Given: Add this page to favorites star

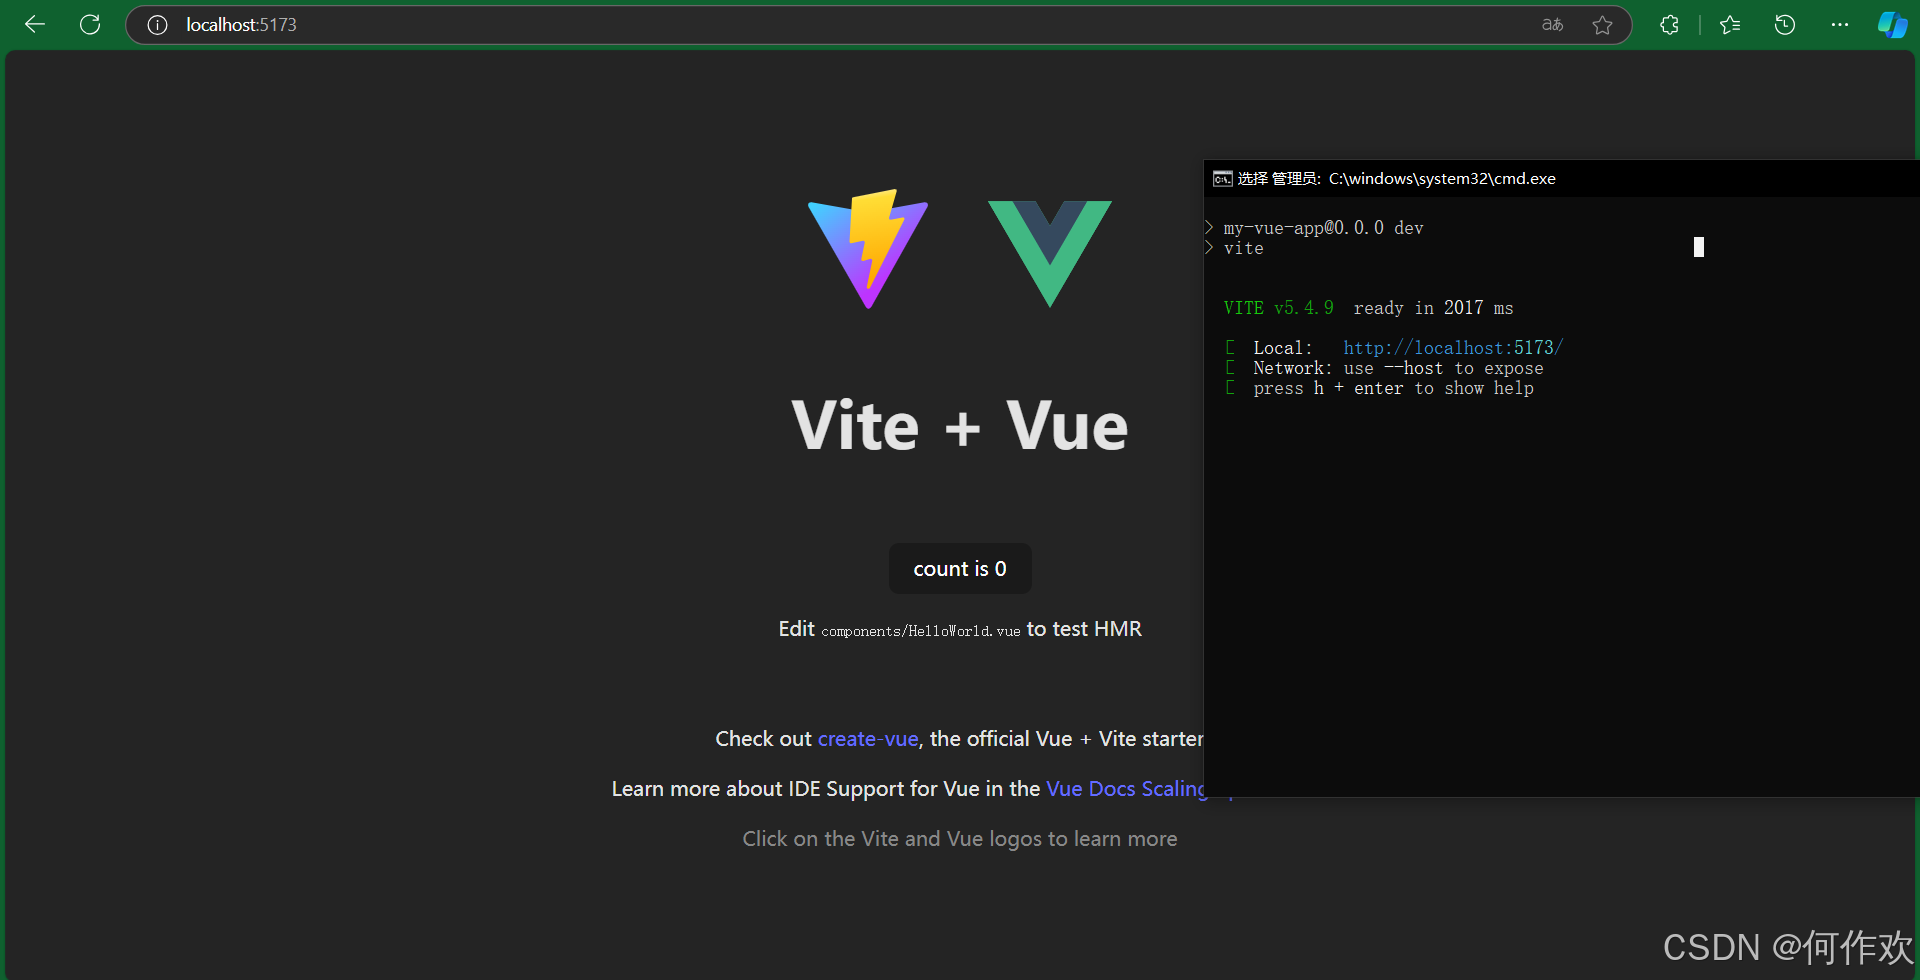Looking at the screenshot, I should tap(1603, 25).
